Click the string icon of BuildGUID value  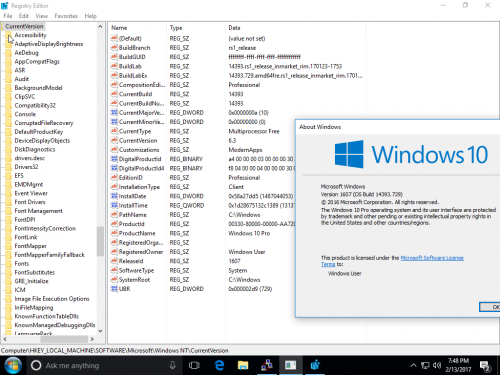point(114,57)
